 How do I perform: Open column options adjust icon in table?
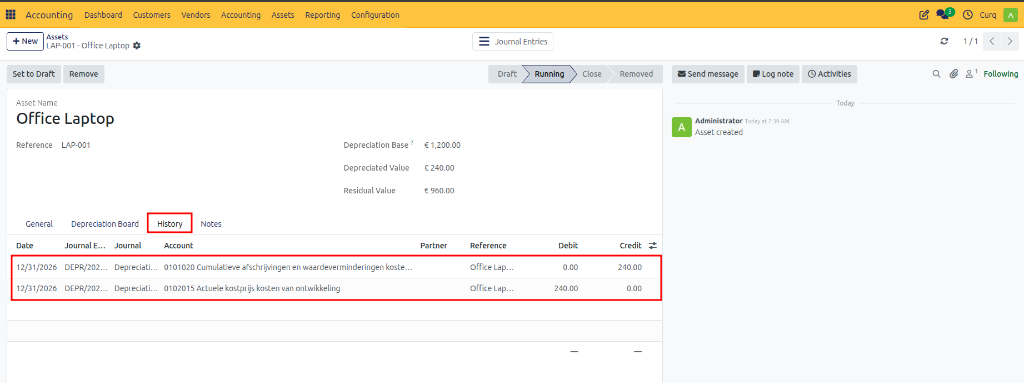[653, 246]
